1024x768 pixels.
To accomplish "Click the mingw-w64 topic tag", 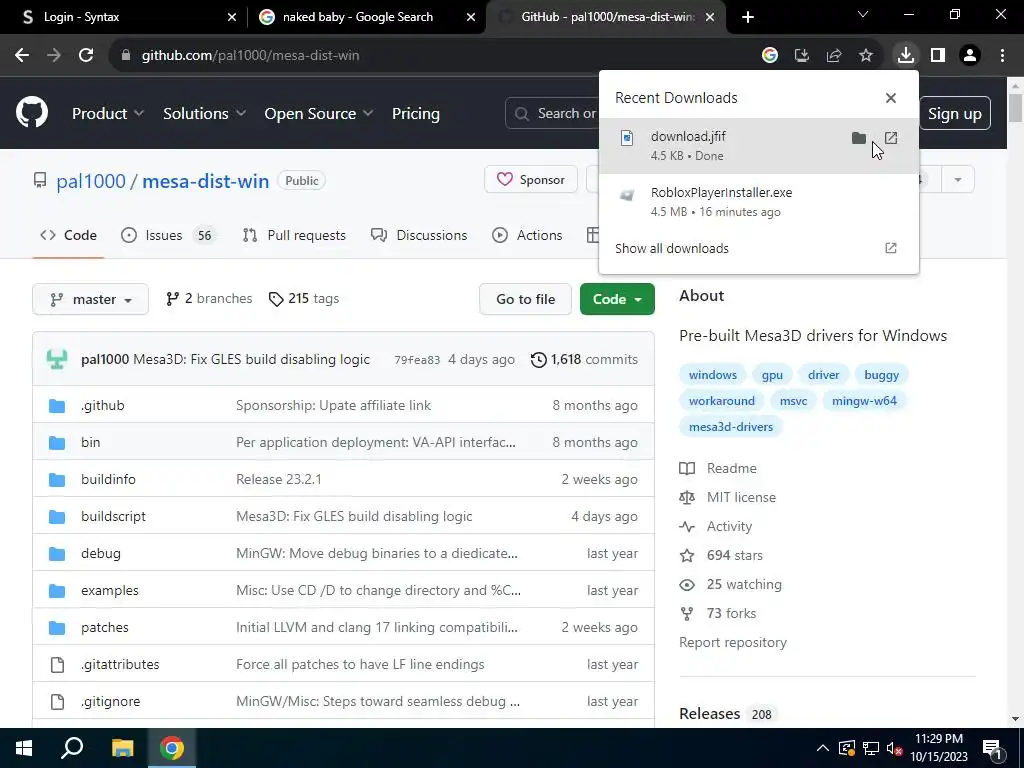I will click(864, 400).
